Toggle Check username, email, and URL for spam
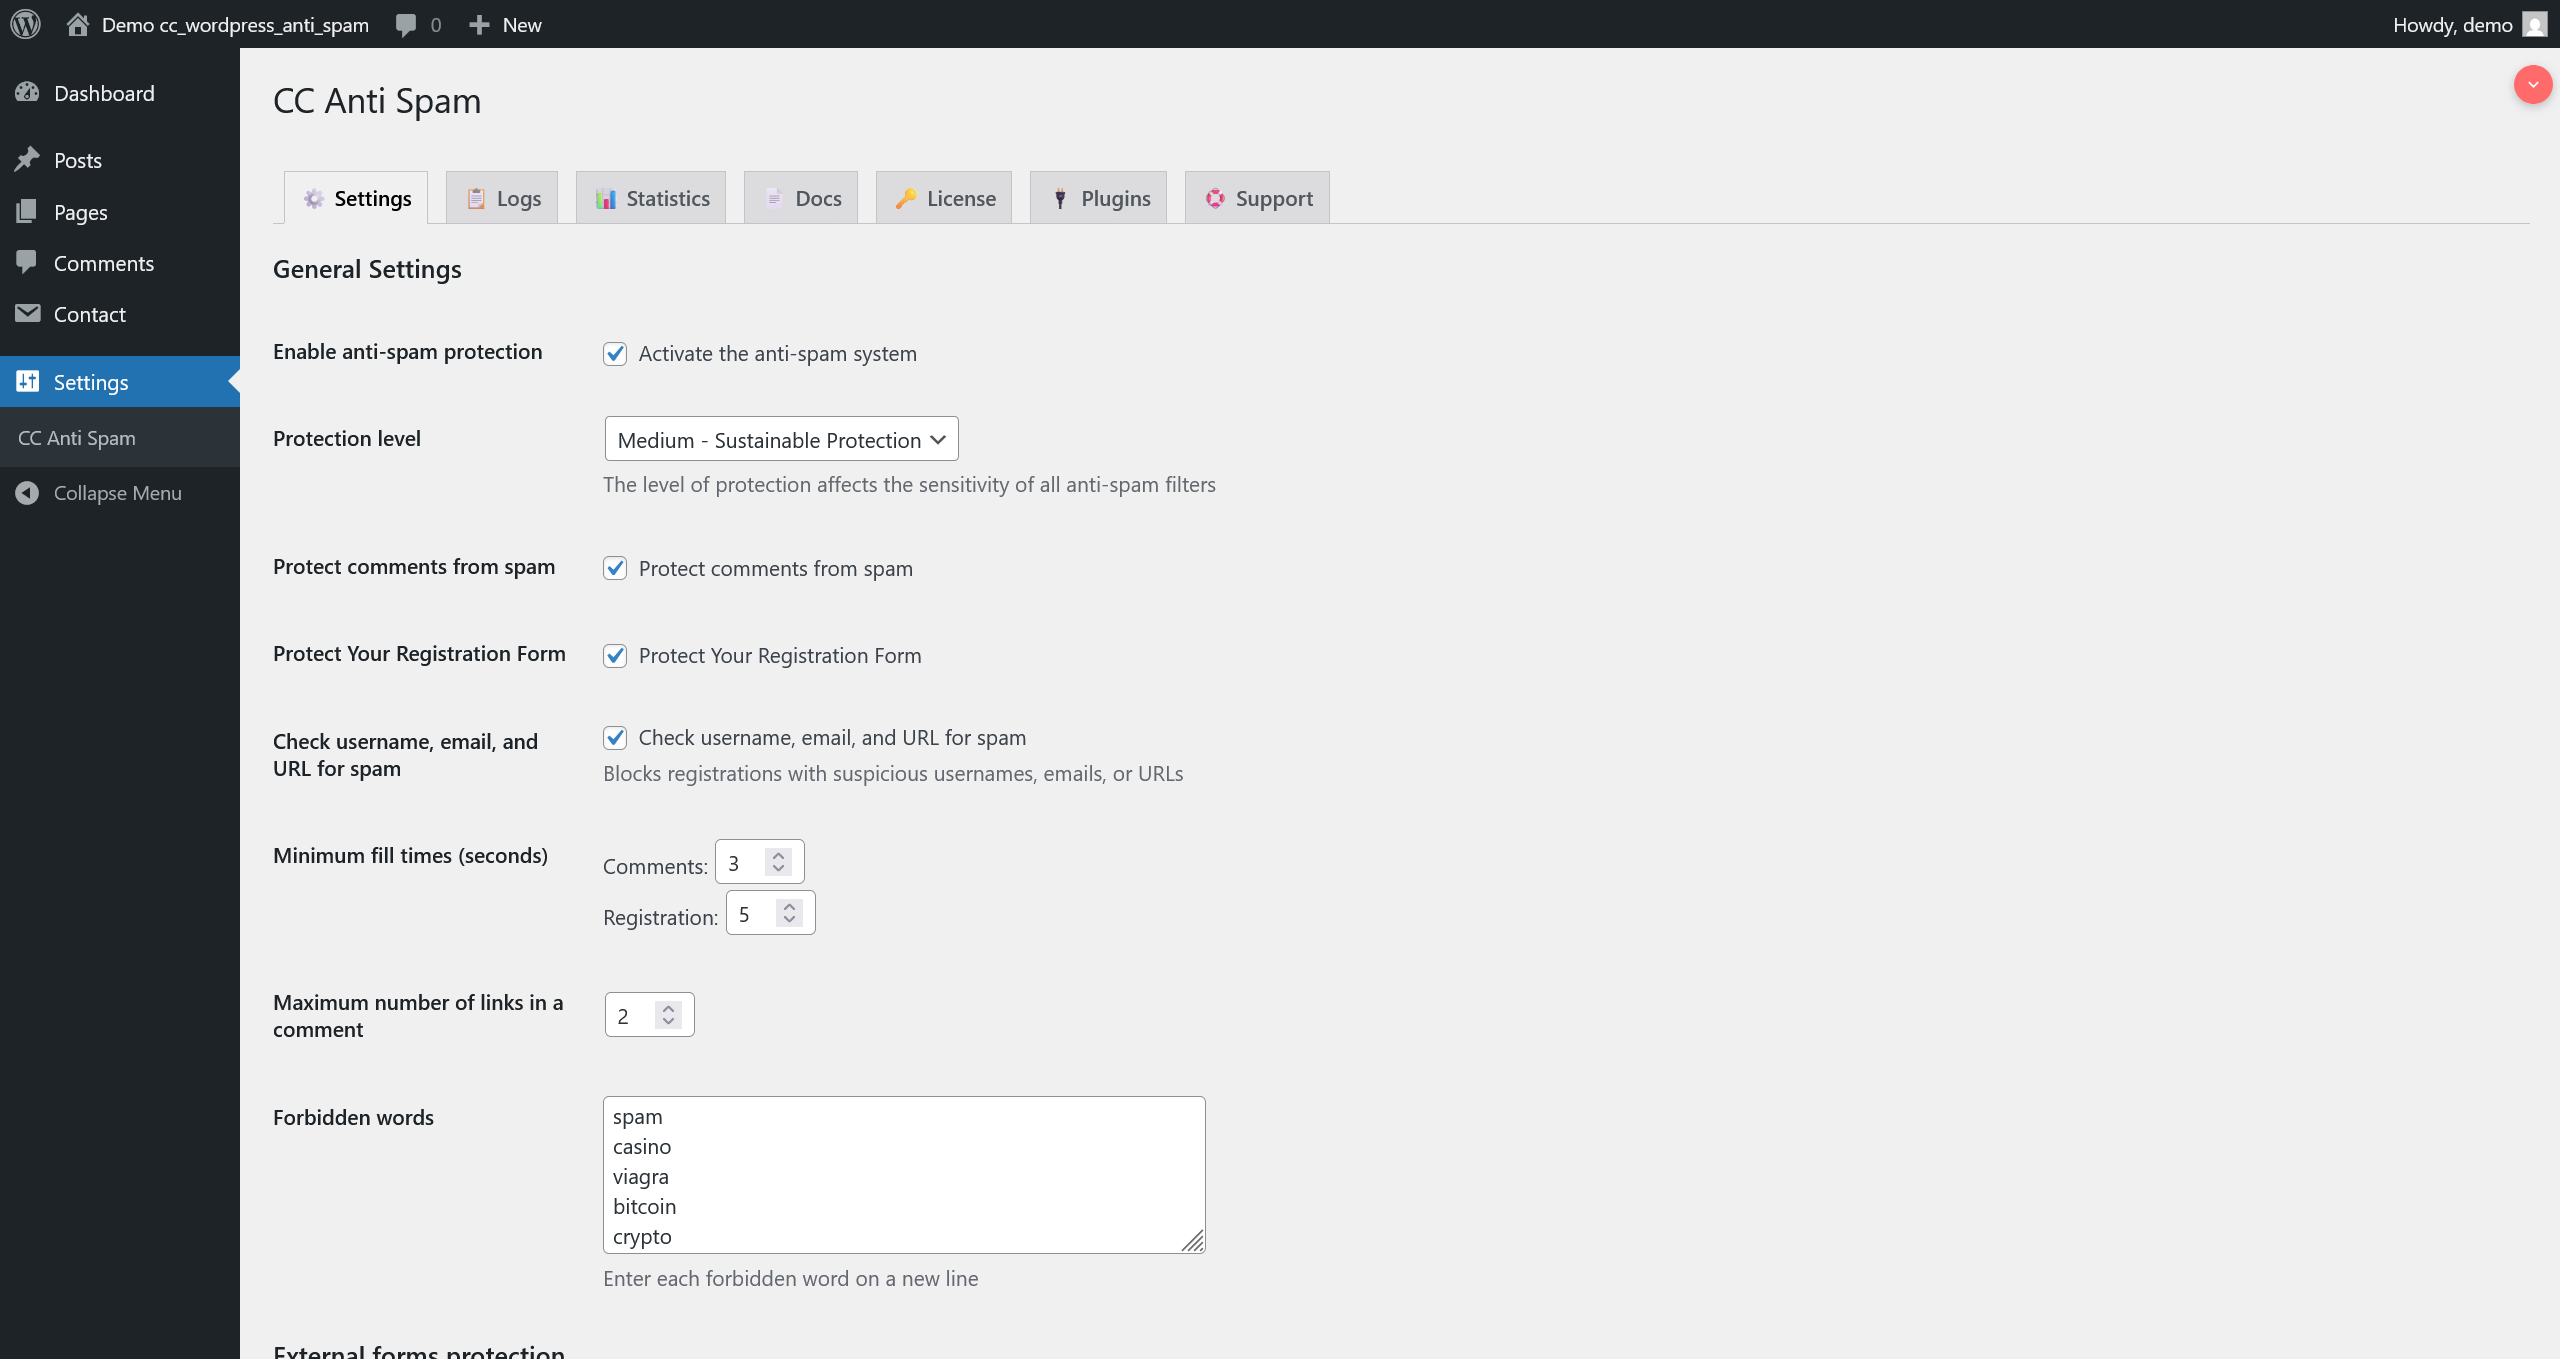Image resolution: width=2560 pixels, height=1359 pixels. point(615,737)
